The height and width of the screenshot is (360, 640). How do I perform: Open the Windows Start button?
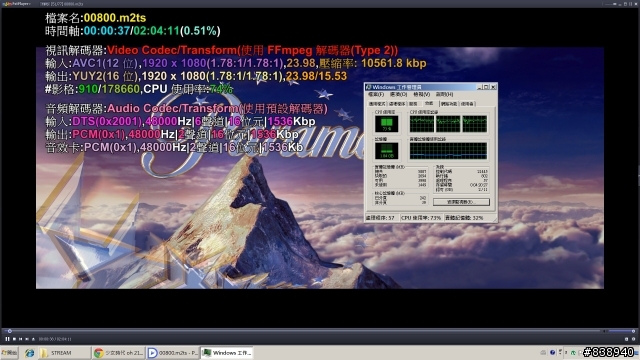click(9, 353)
